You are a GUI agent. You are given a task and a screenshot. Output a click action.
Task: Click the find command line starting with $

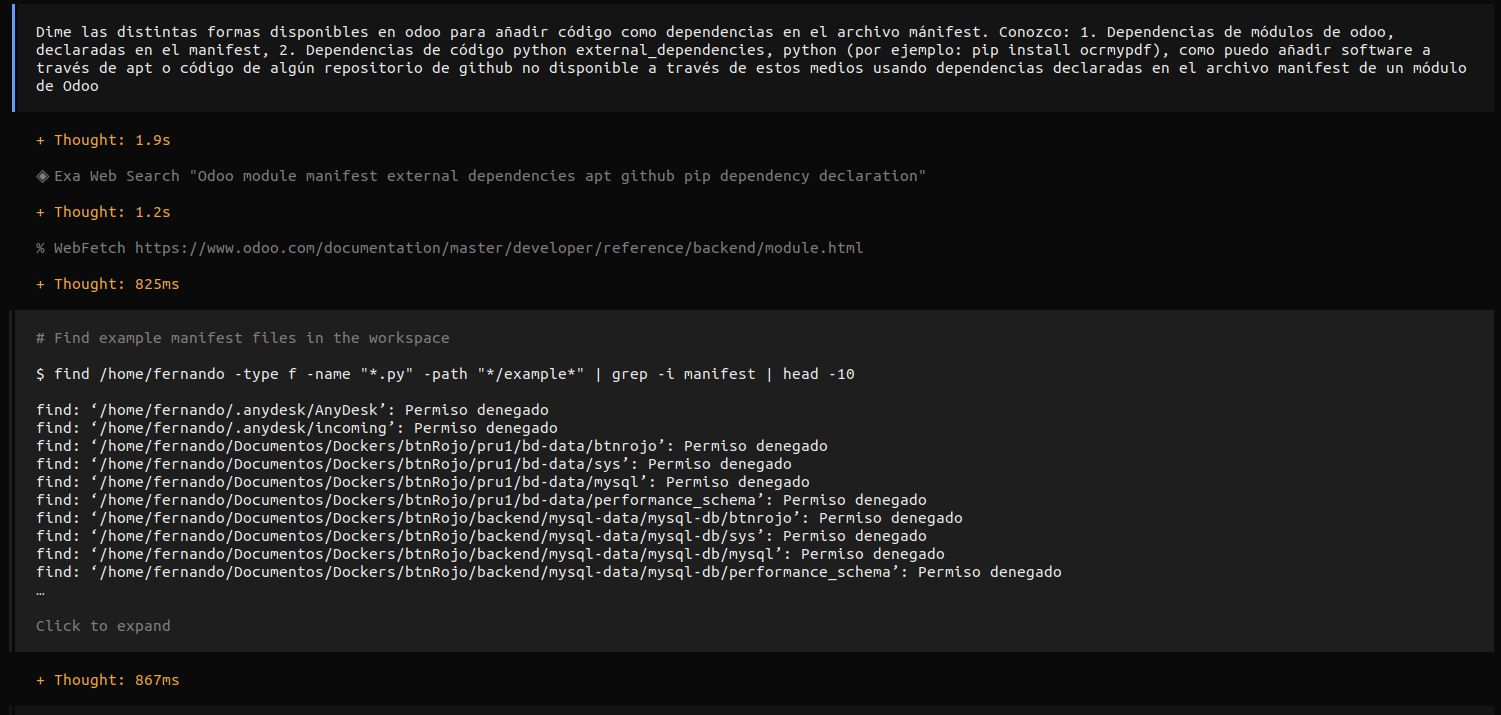coord(445,374)
